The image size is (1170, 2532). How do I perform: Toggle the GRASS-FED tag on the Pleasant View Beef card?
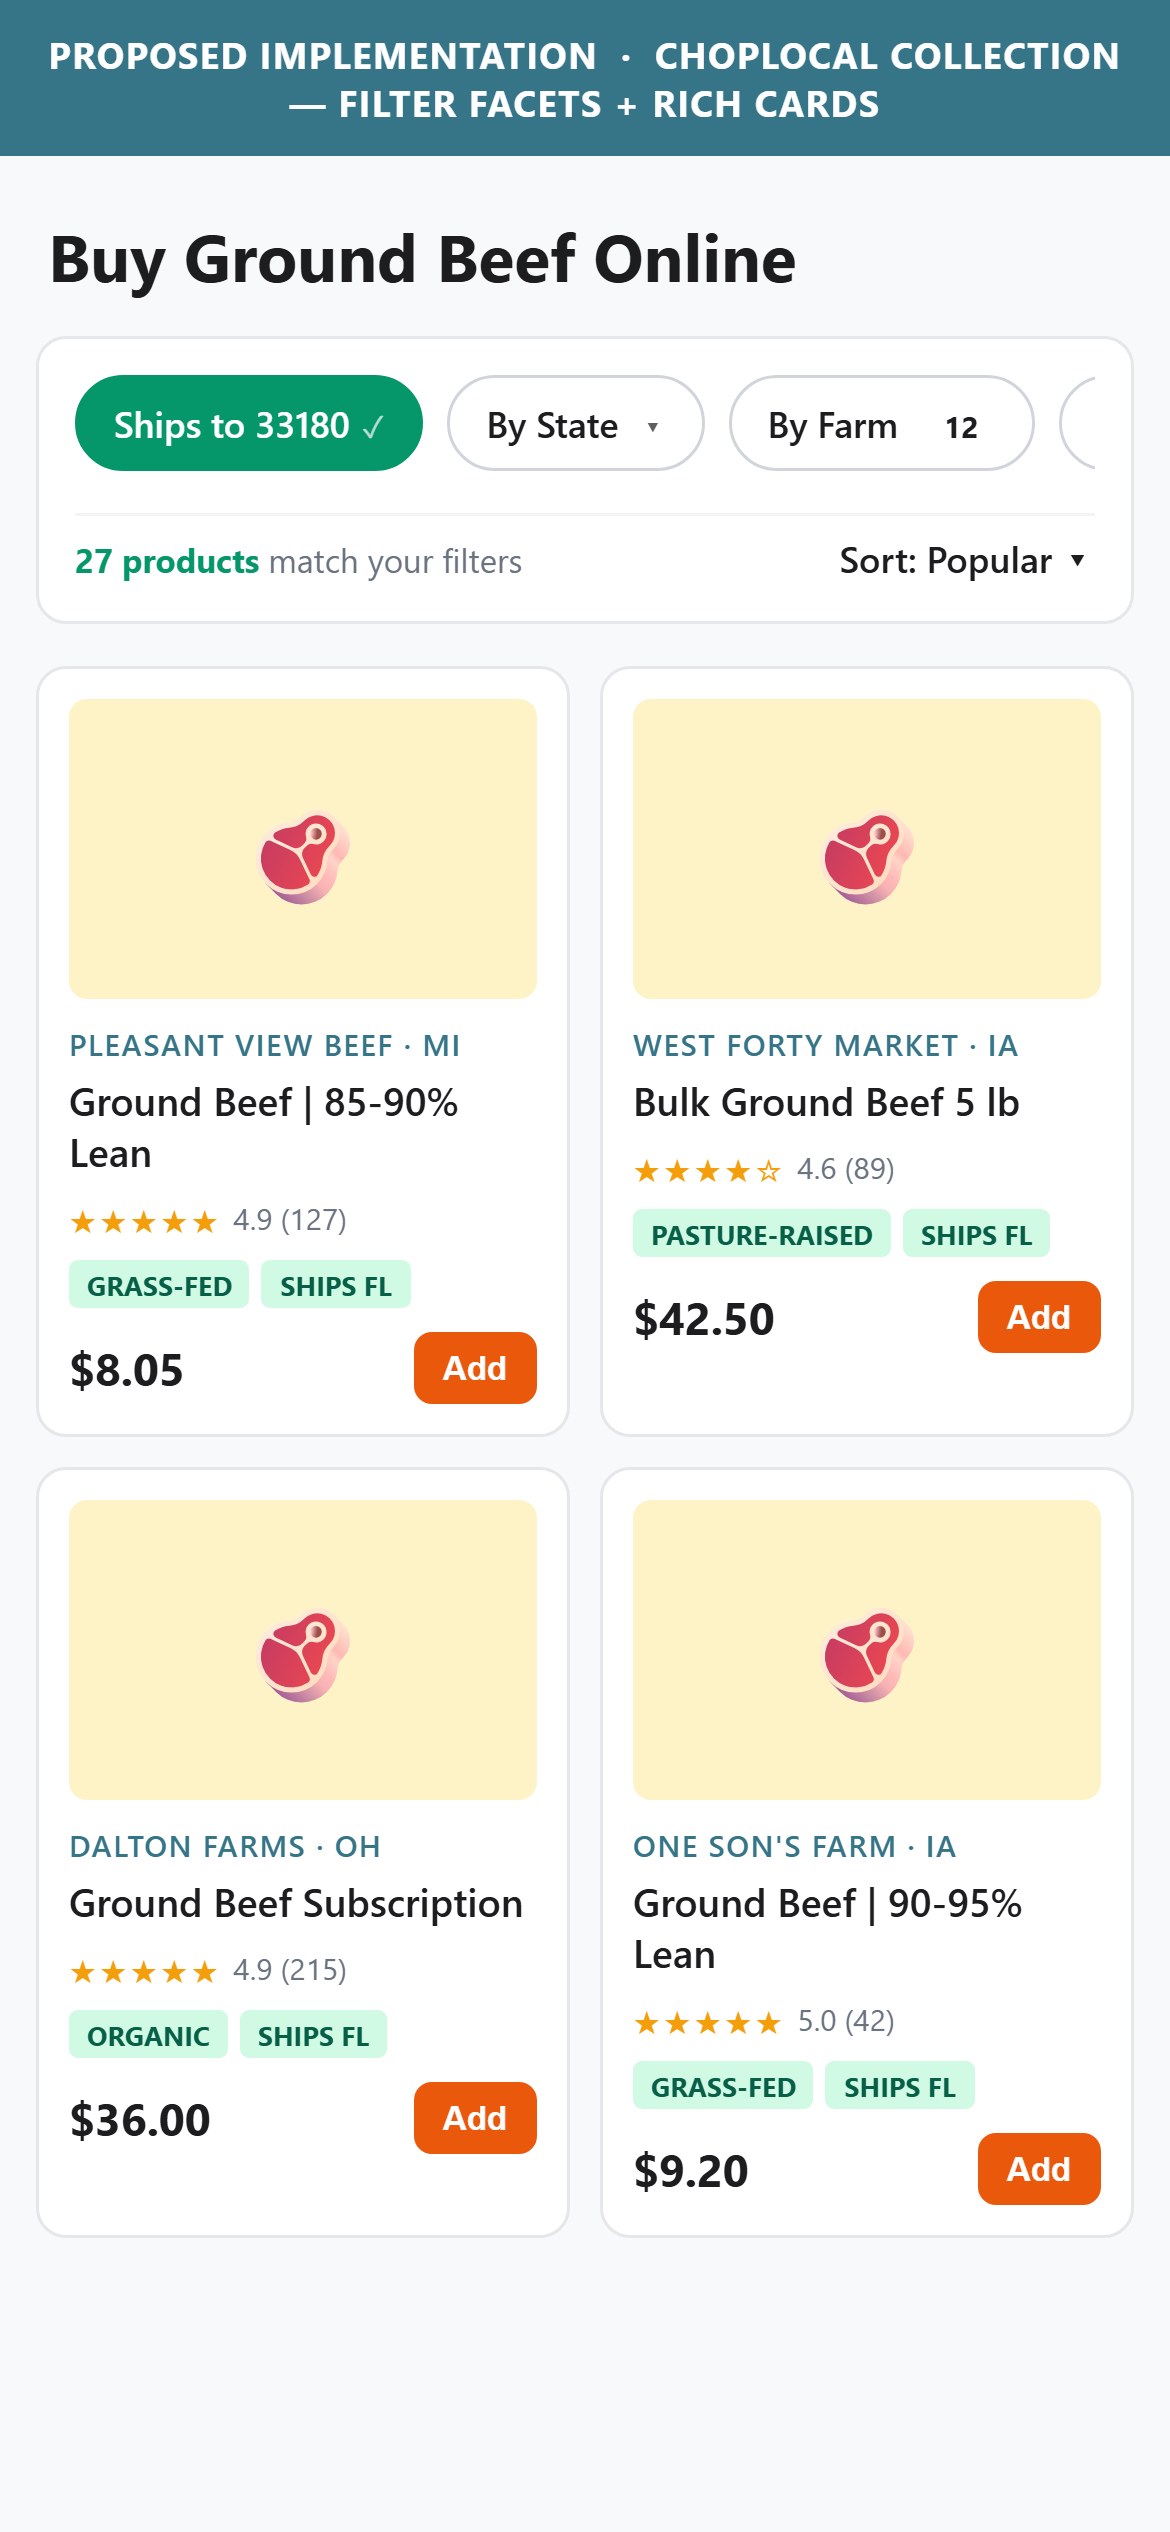(159, 1285)
